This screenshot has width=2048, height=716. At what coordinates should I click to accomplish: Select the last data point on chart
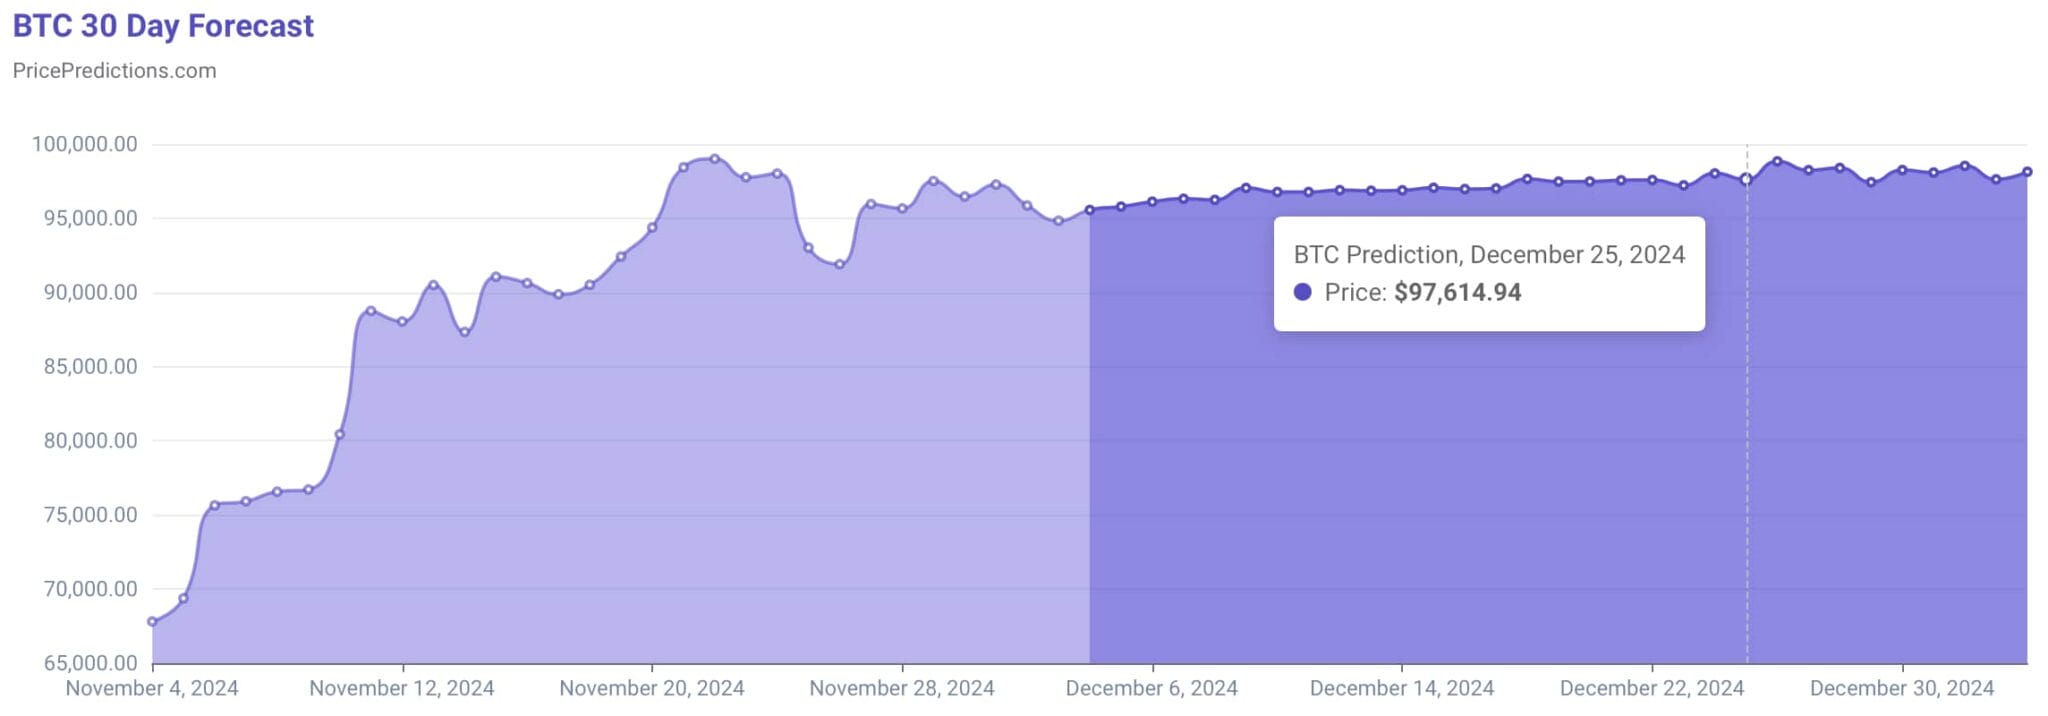pyautogui.click(x=2027, y=172)
